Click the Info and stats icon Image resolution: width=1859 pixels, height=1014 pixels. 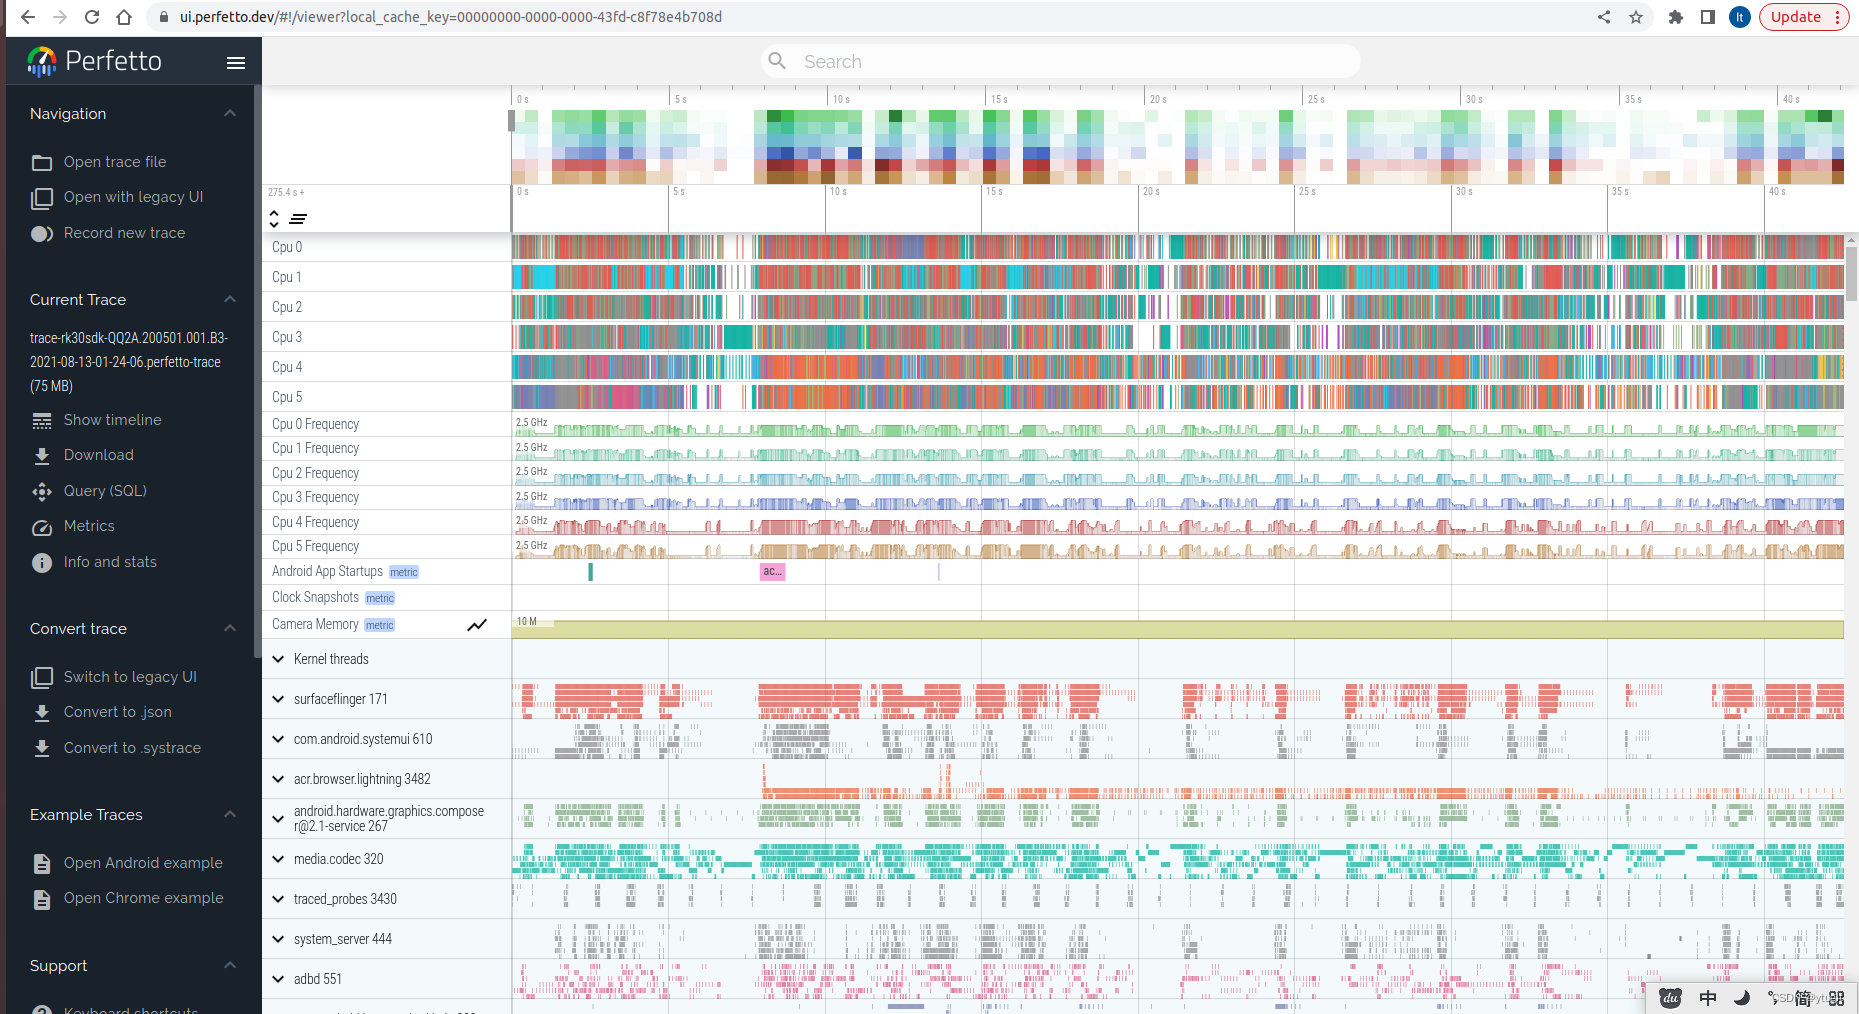42,563
